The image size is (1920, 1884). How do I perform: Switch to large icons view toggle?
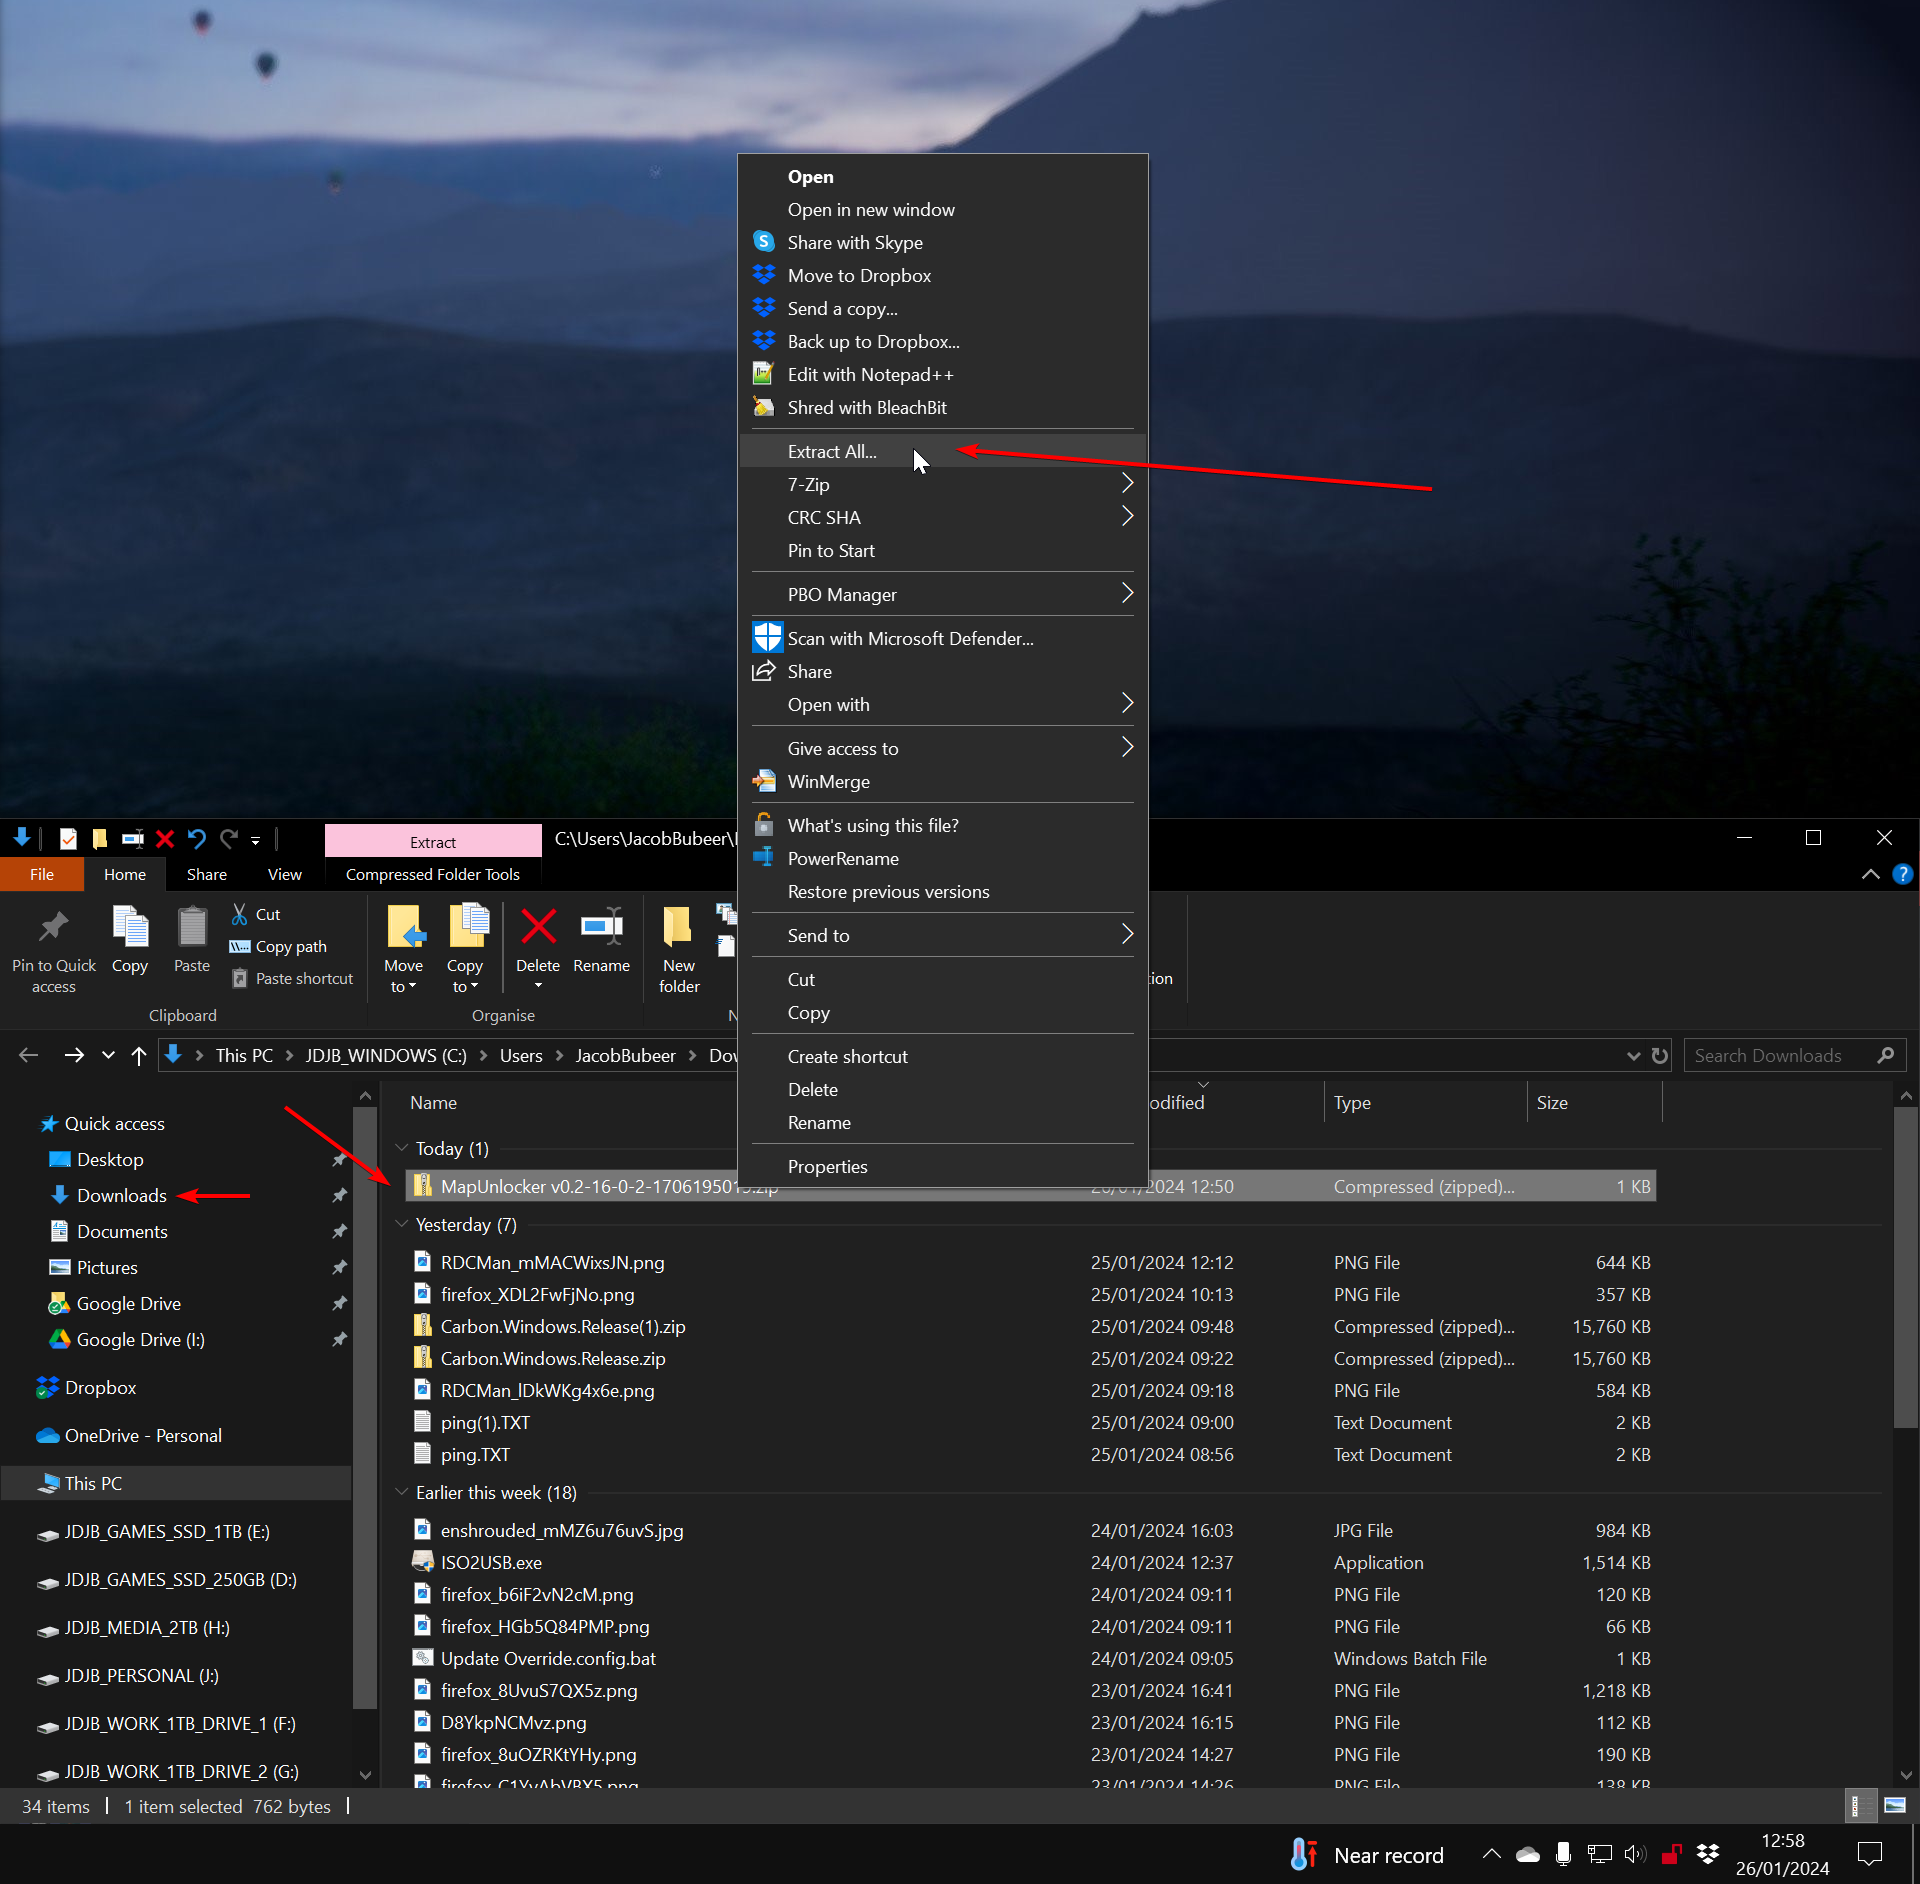click(x=1894, y=1805)
